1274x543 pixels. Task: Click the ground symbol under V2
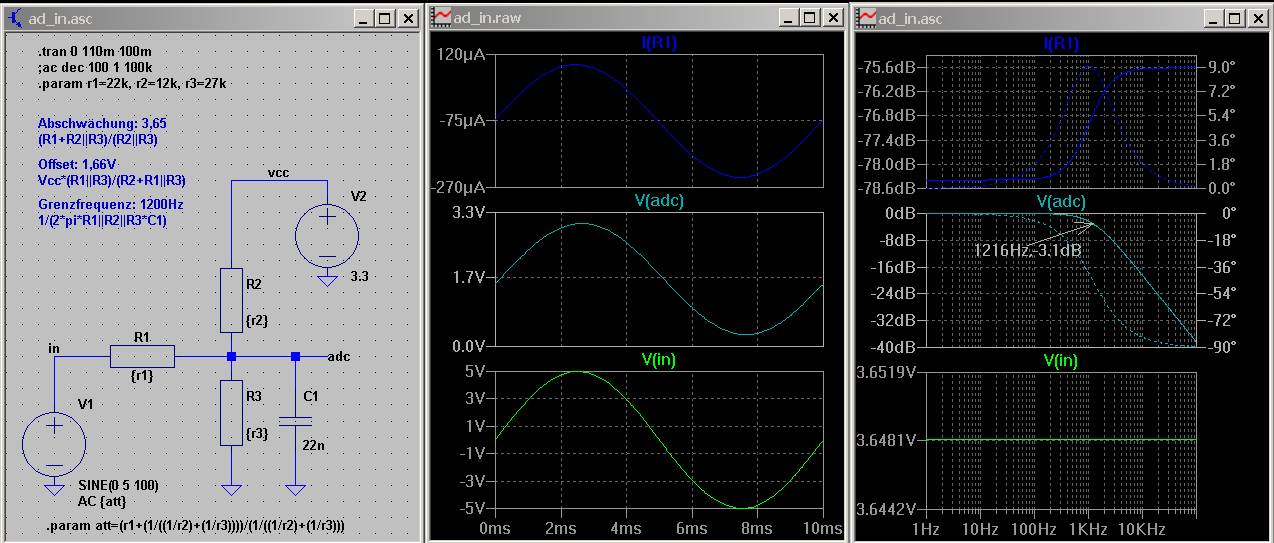(327, 282)
